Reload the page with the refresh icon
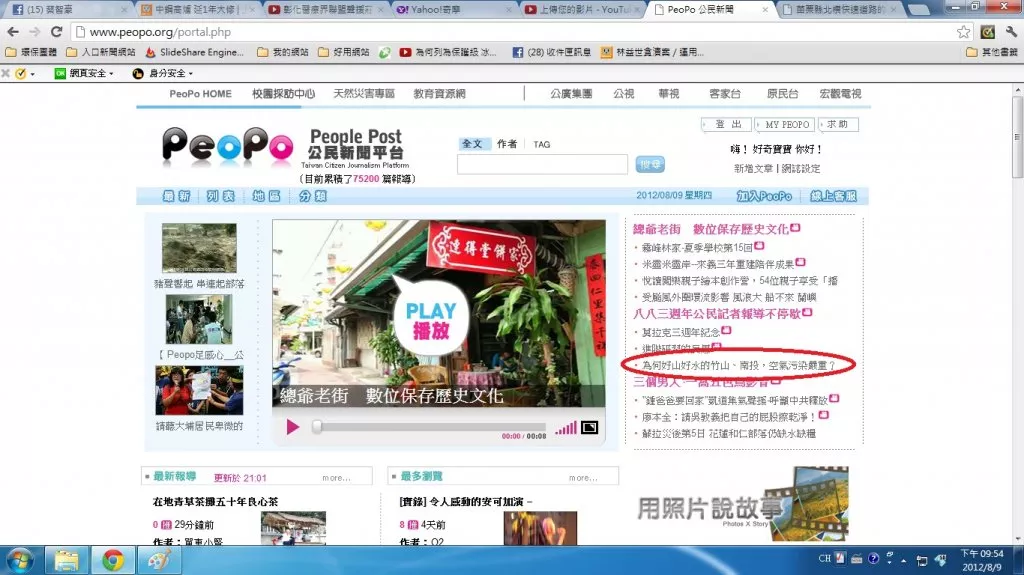1024x575 pixels. coord(56,31)
